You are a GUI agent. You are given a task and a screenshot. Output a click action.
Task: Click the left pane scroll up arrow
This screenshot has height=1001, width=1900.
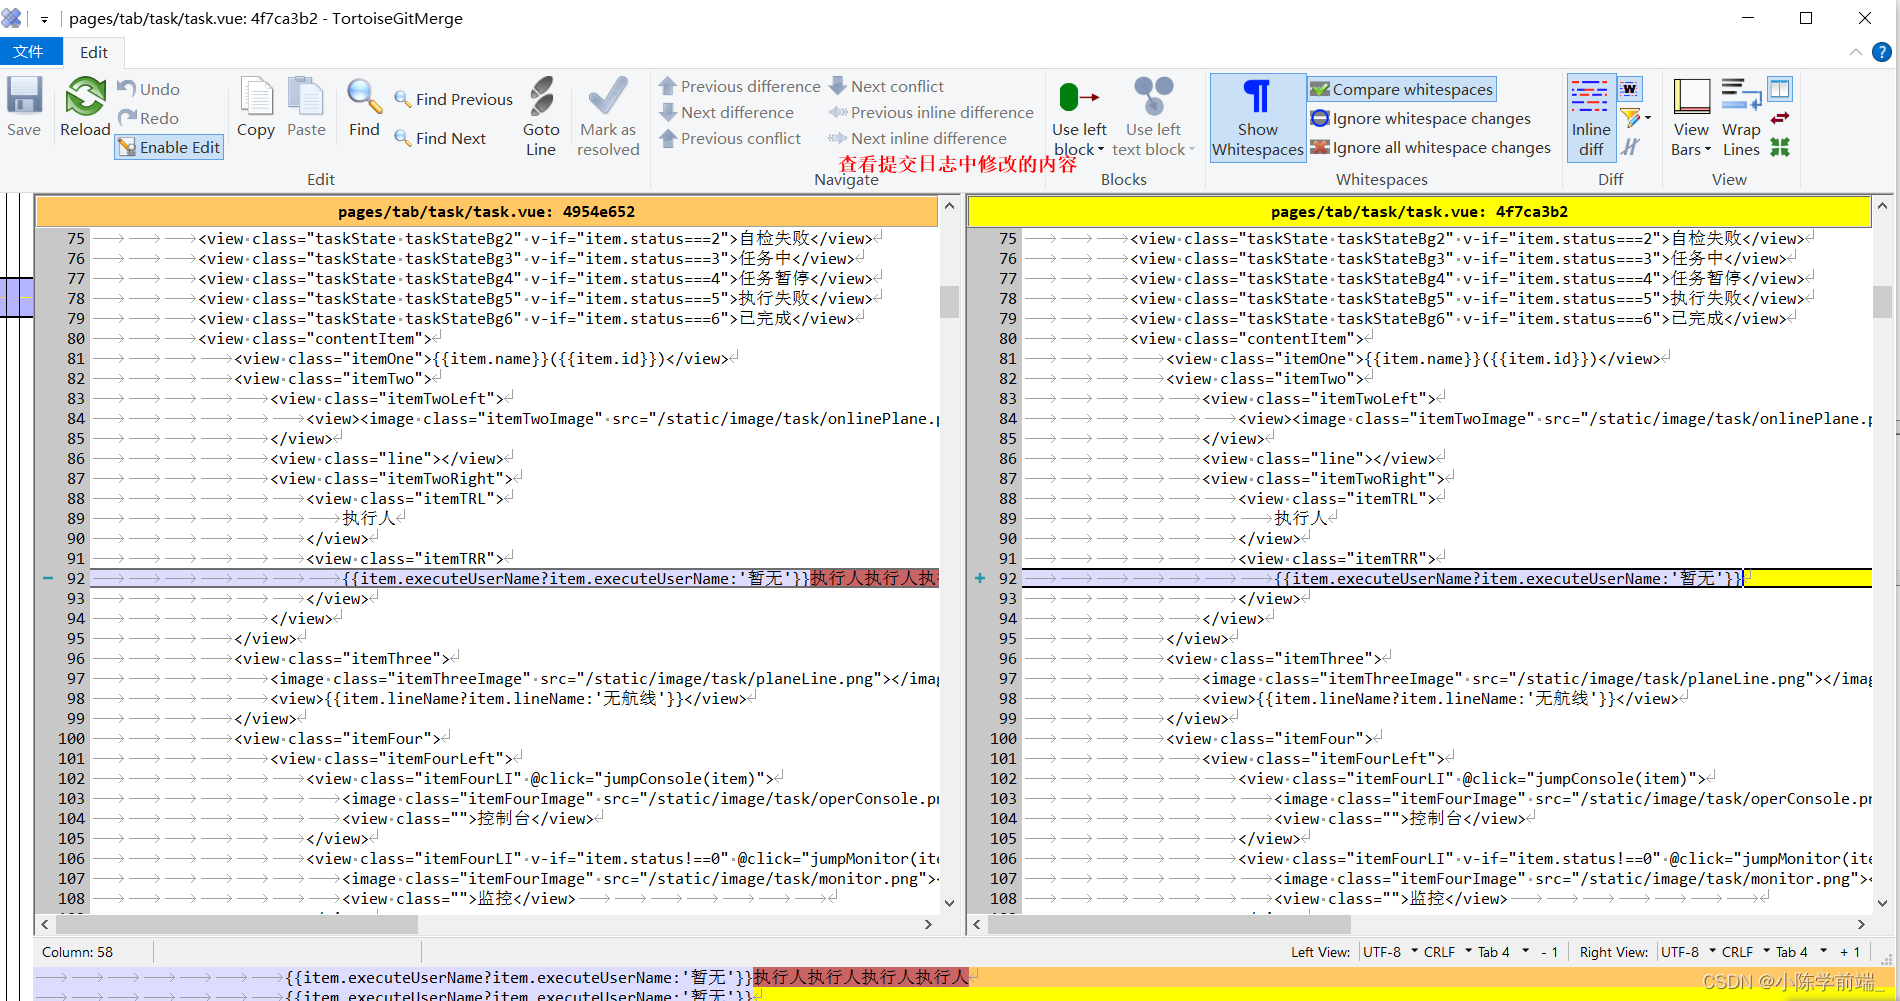tap(949, 206)
